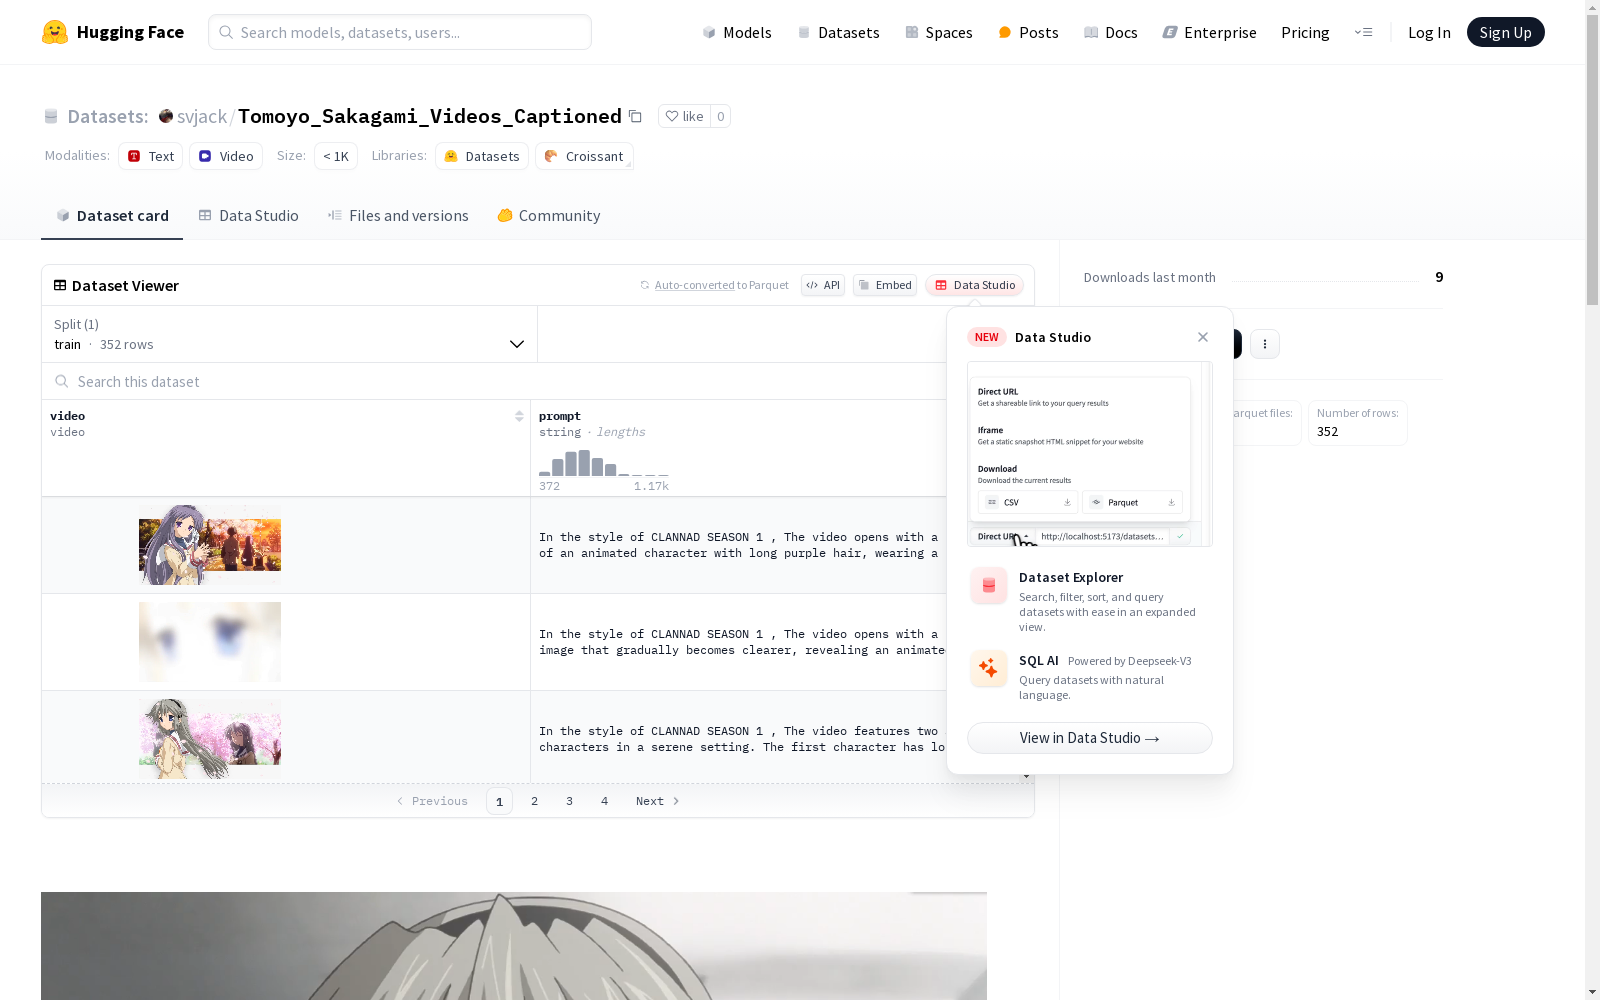Click the Sign Up button

click(1505, 32)
